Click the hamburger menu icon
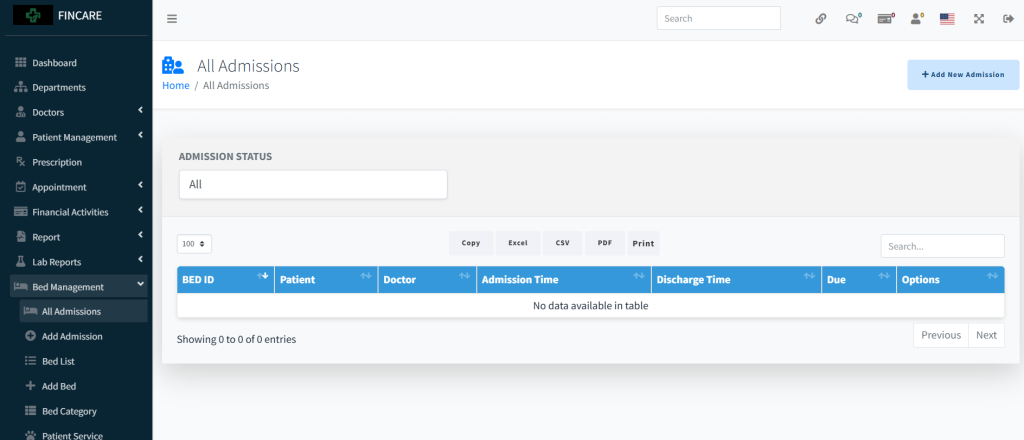This screenshot has height=440, width=1024. click(172, 19)
